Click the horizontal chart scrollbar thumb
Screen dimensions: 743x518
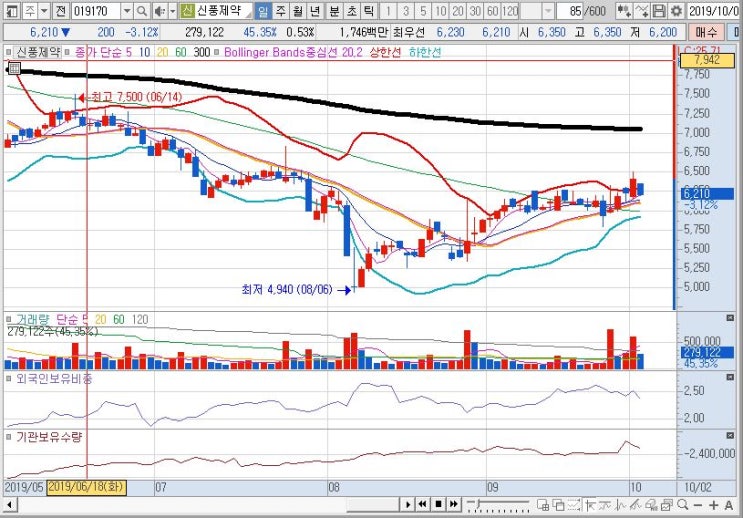[373, 505]
